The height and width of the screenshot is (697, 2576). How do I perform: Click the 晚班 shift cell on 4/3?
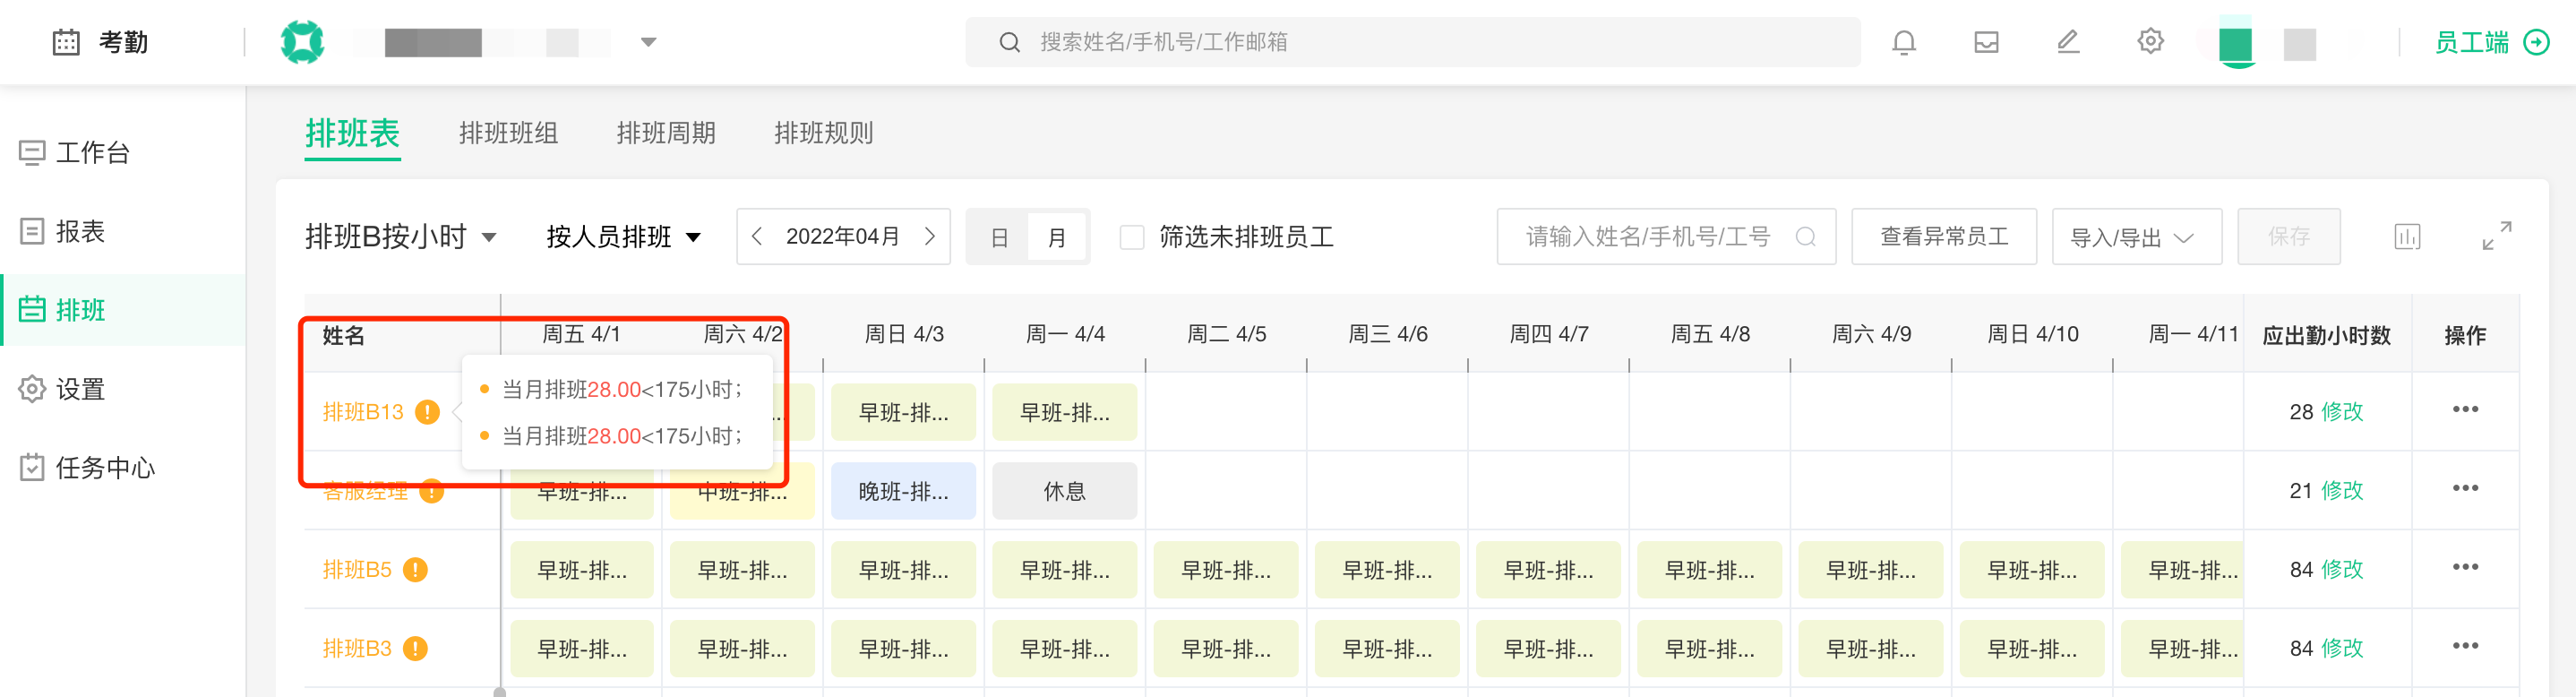(x=903, y=491)
